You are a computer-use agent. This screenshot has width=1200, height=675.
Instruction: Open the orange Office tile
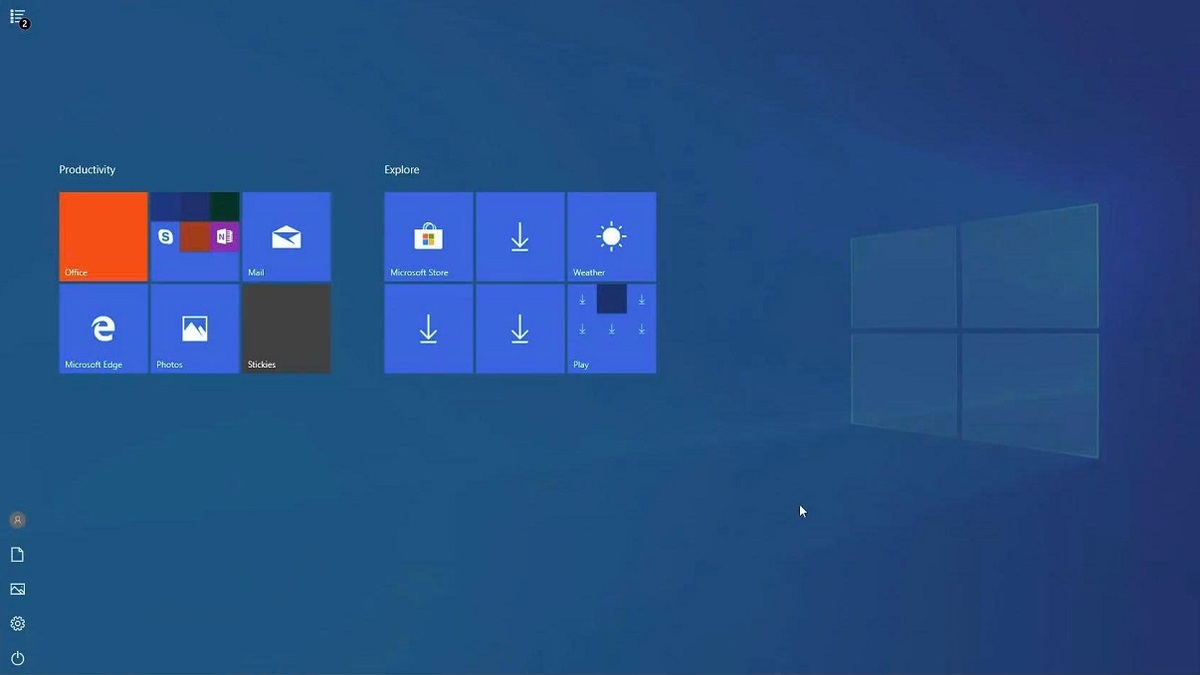[x=103, y=236]
